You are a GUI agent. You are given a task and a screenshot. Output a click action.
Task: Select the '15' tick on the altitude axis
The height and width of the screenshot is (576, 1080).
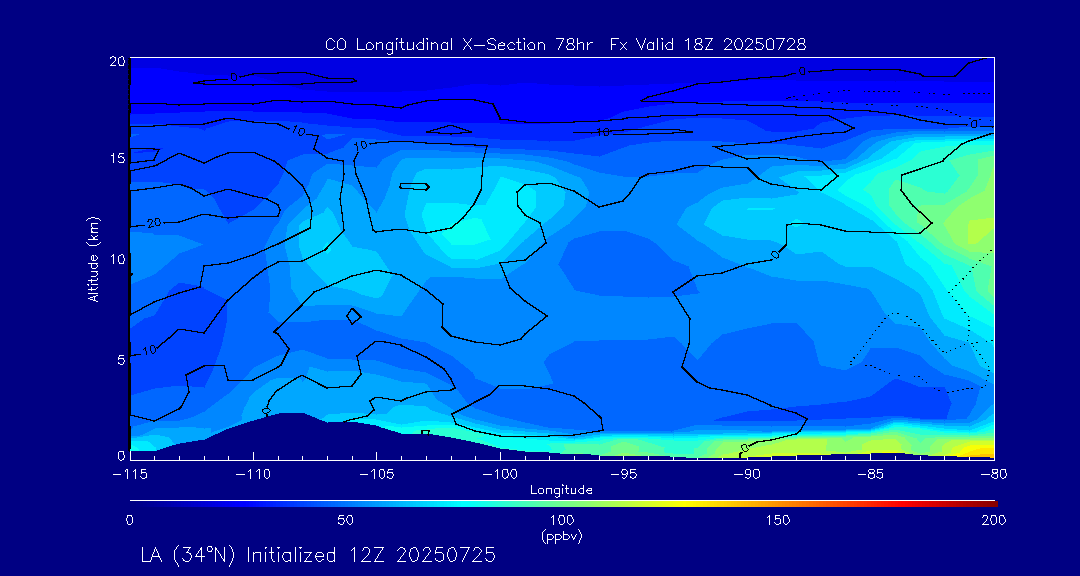point(117,159)
